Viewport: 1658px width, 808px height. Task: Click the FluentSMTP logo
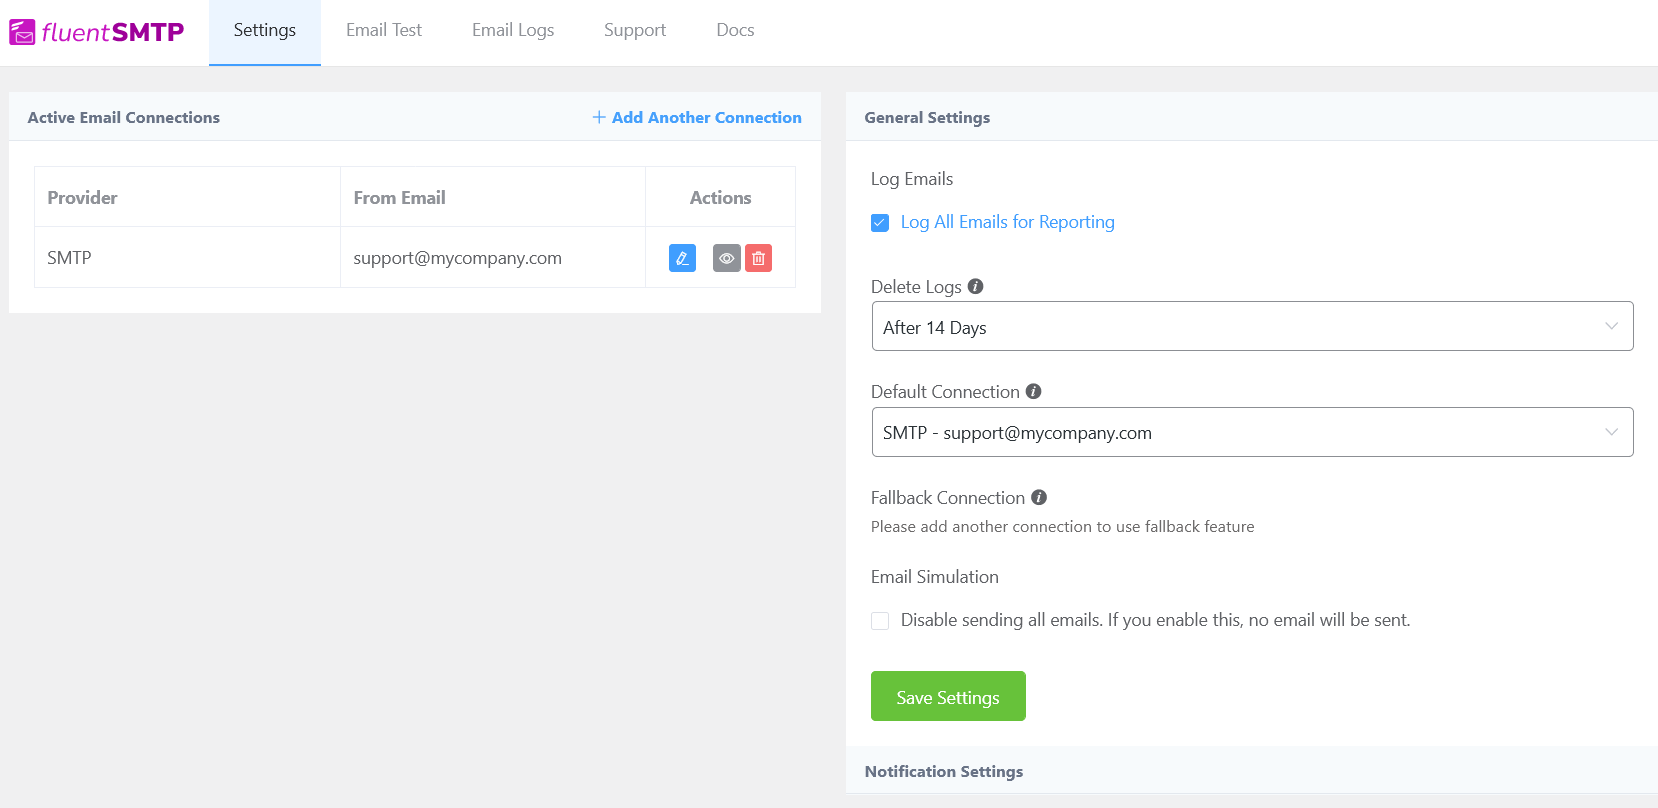(97, 32)
